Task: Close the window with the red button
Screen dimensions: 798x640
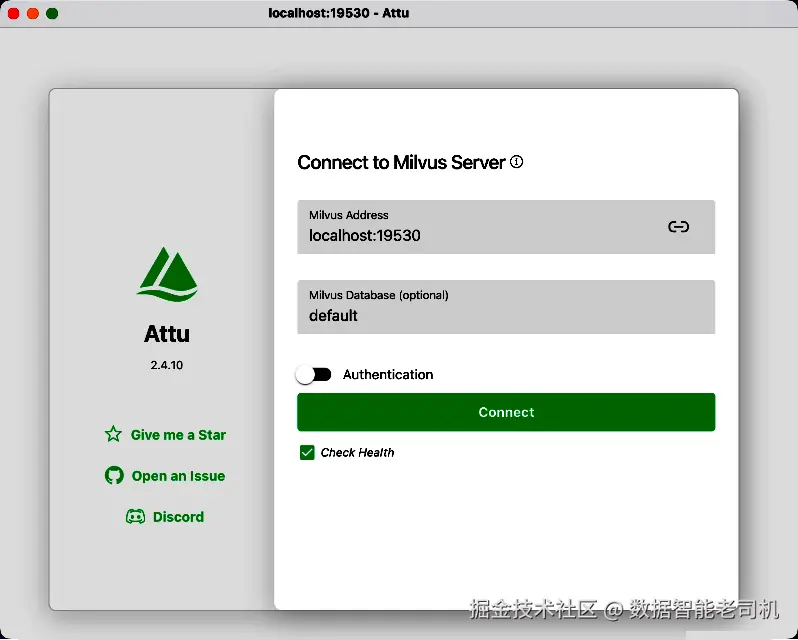Action: 14,13
